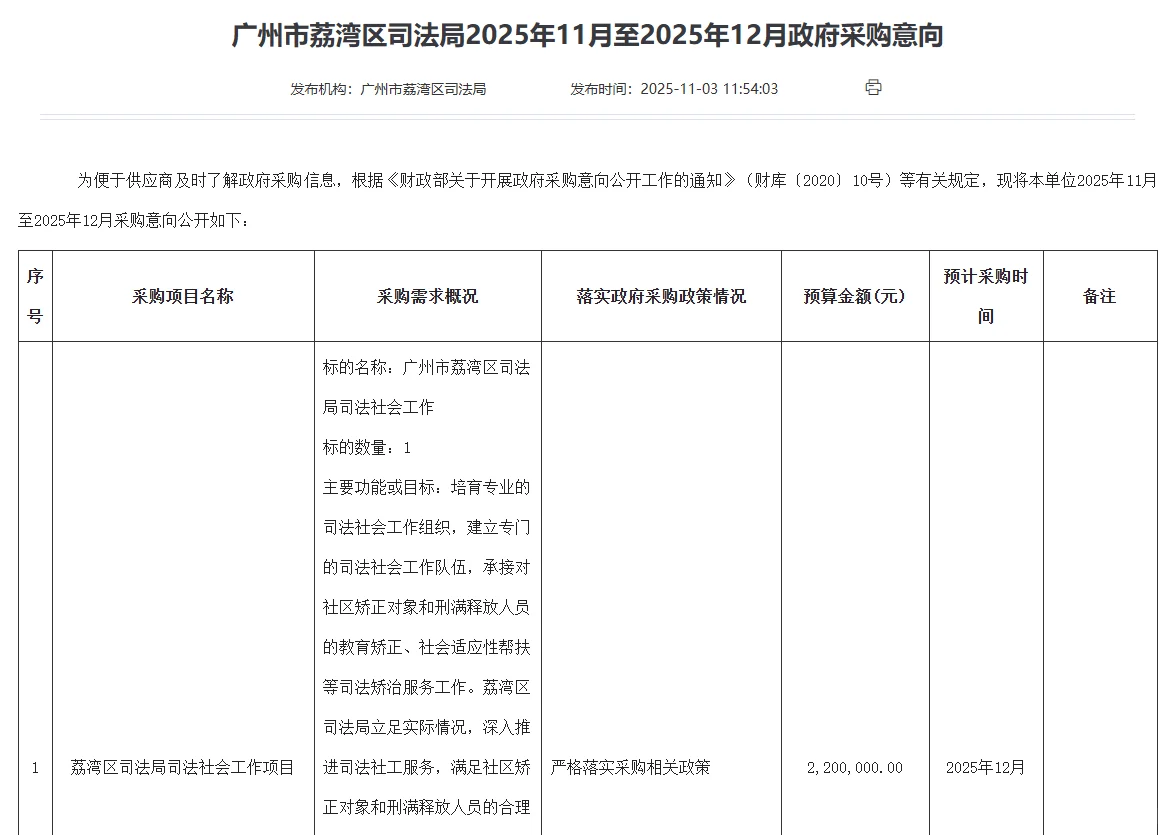
Task: Click the publisher name 广州市荔湾区司法局
Action: click(425, 88)
